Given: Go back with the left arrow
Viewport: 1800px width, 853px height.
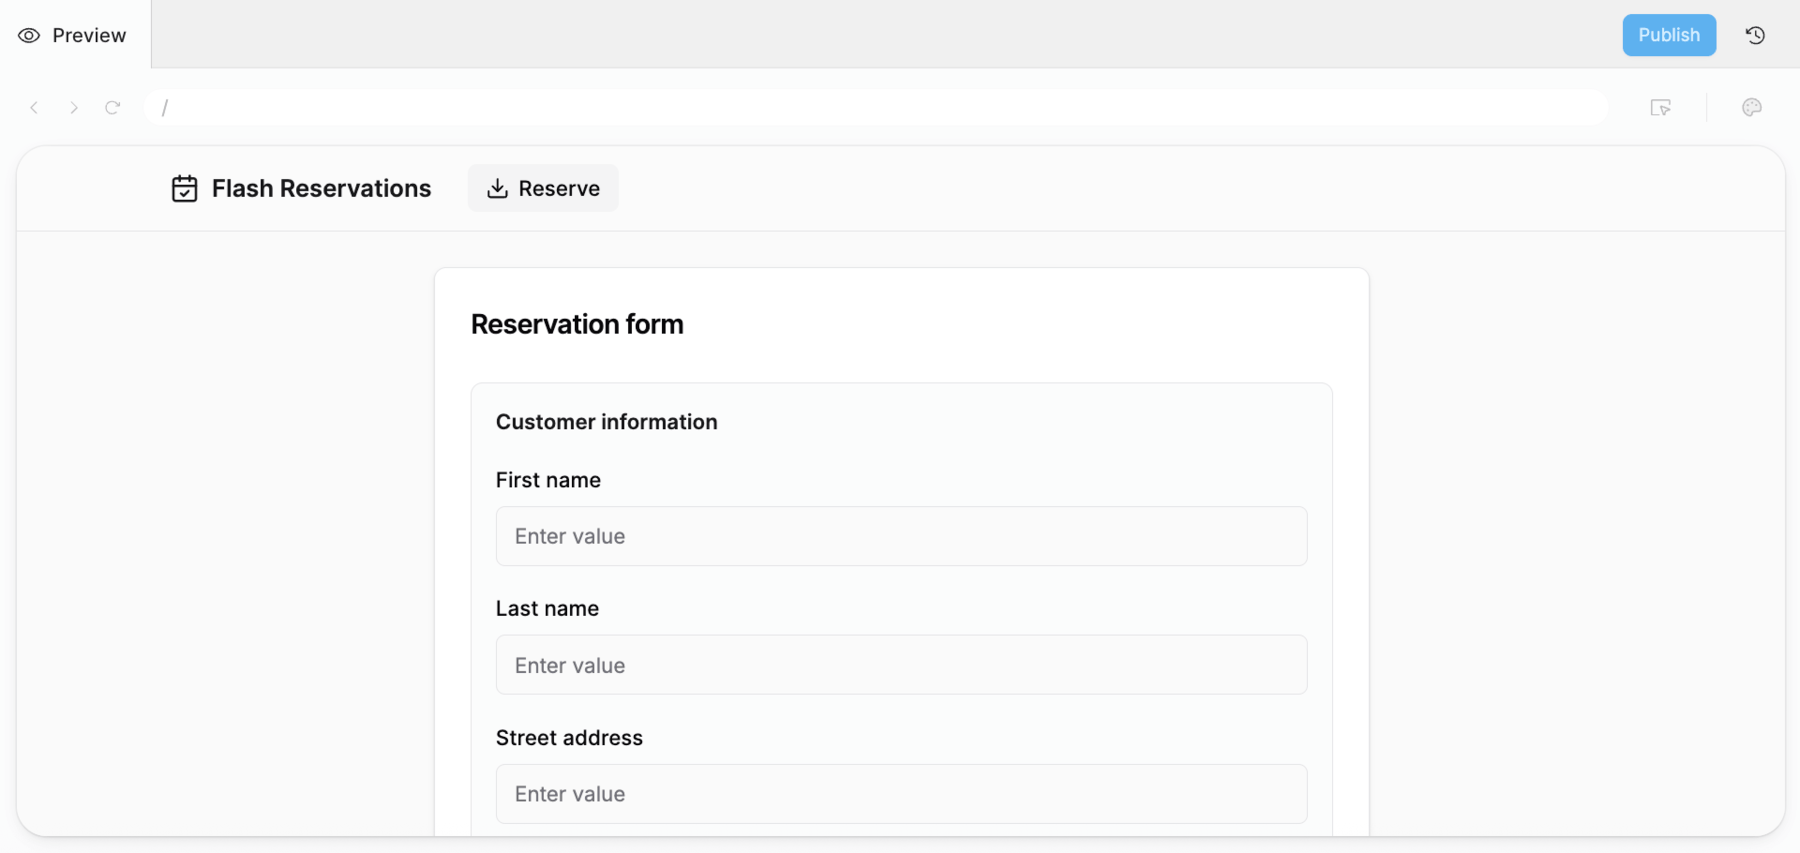Looking at the screenshot, I should [x=34, y=108].
